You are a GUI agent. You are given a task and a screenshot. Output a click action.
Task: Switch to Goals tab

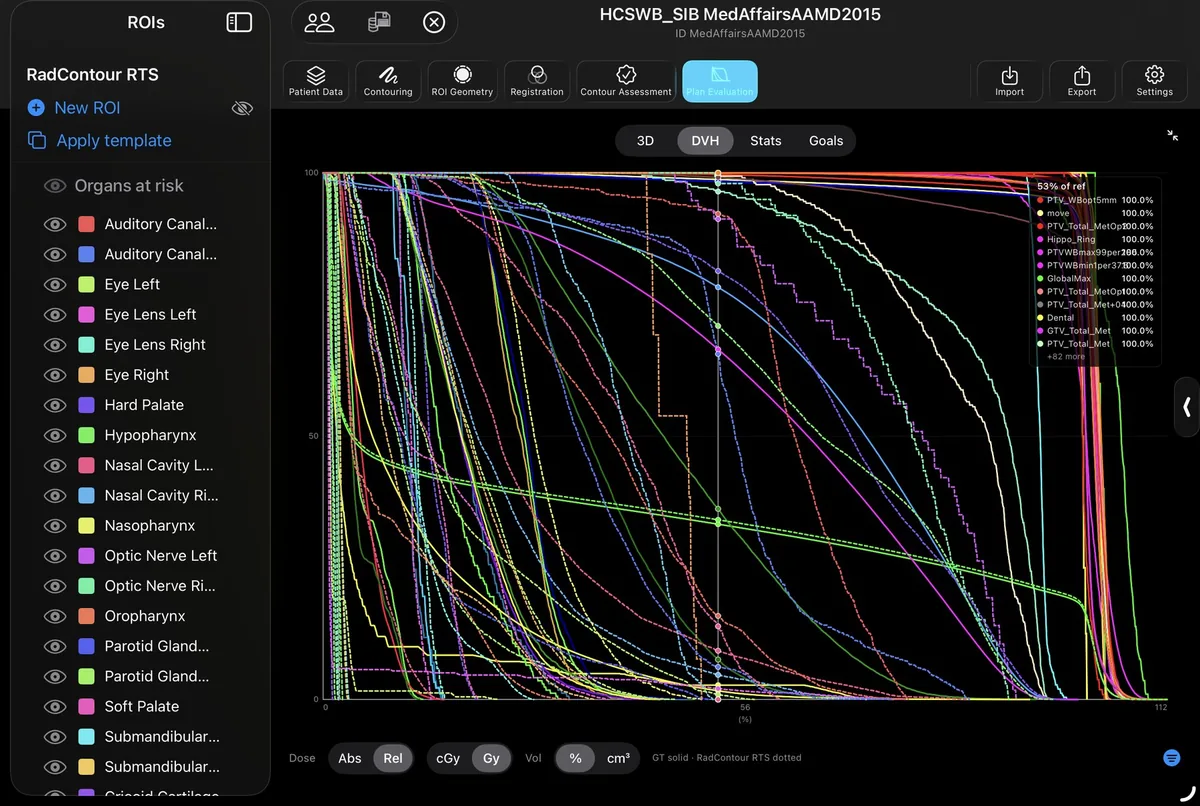(826, 141)
